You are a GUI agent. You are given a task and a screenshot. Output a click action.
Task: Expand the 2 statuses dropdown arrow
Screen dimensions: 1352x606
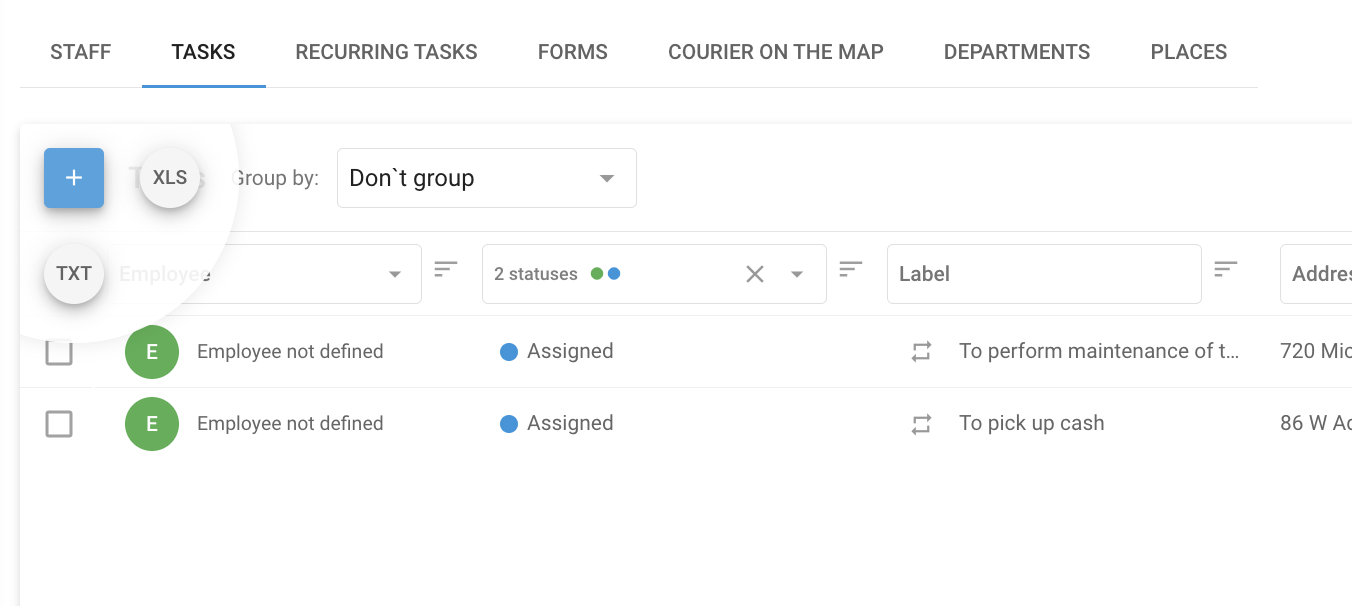797,274
